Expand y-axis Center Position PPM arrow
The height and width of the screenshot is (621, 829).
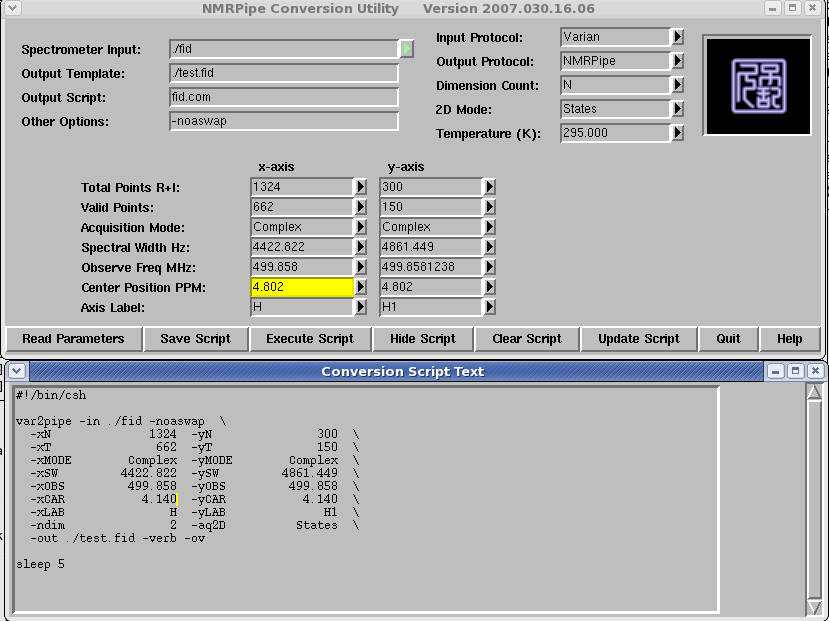pos(490,287)
